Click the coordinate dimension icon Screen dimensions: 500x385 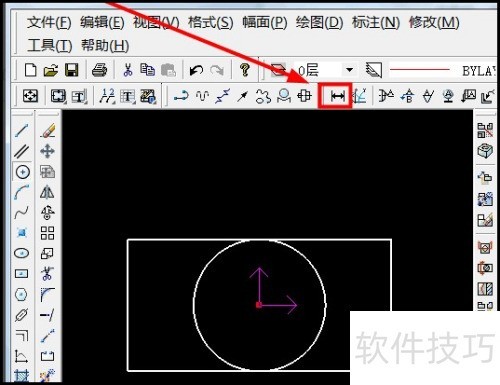click(x=360, y=96)
